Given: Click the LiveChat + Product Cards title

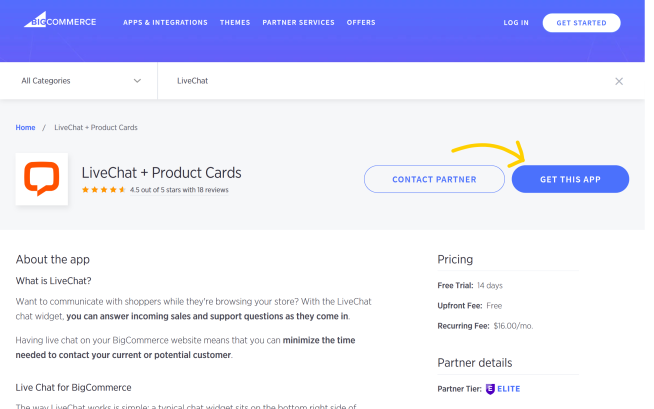Looking at the screenshot, I should coord(161,173).
